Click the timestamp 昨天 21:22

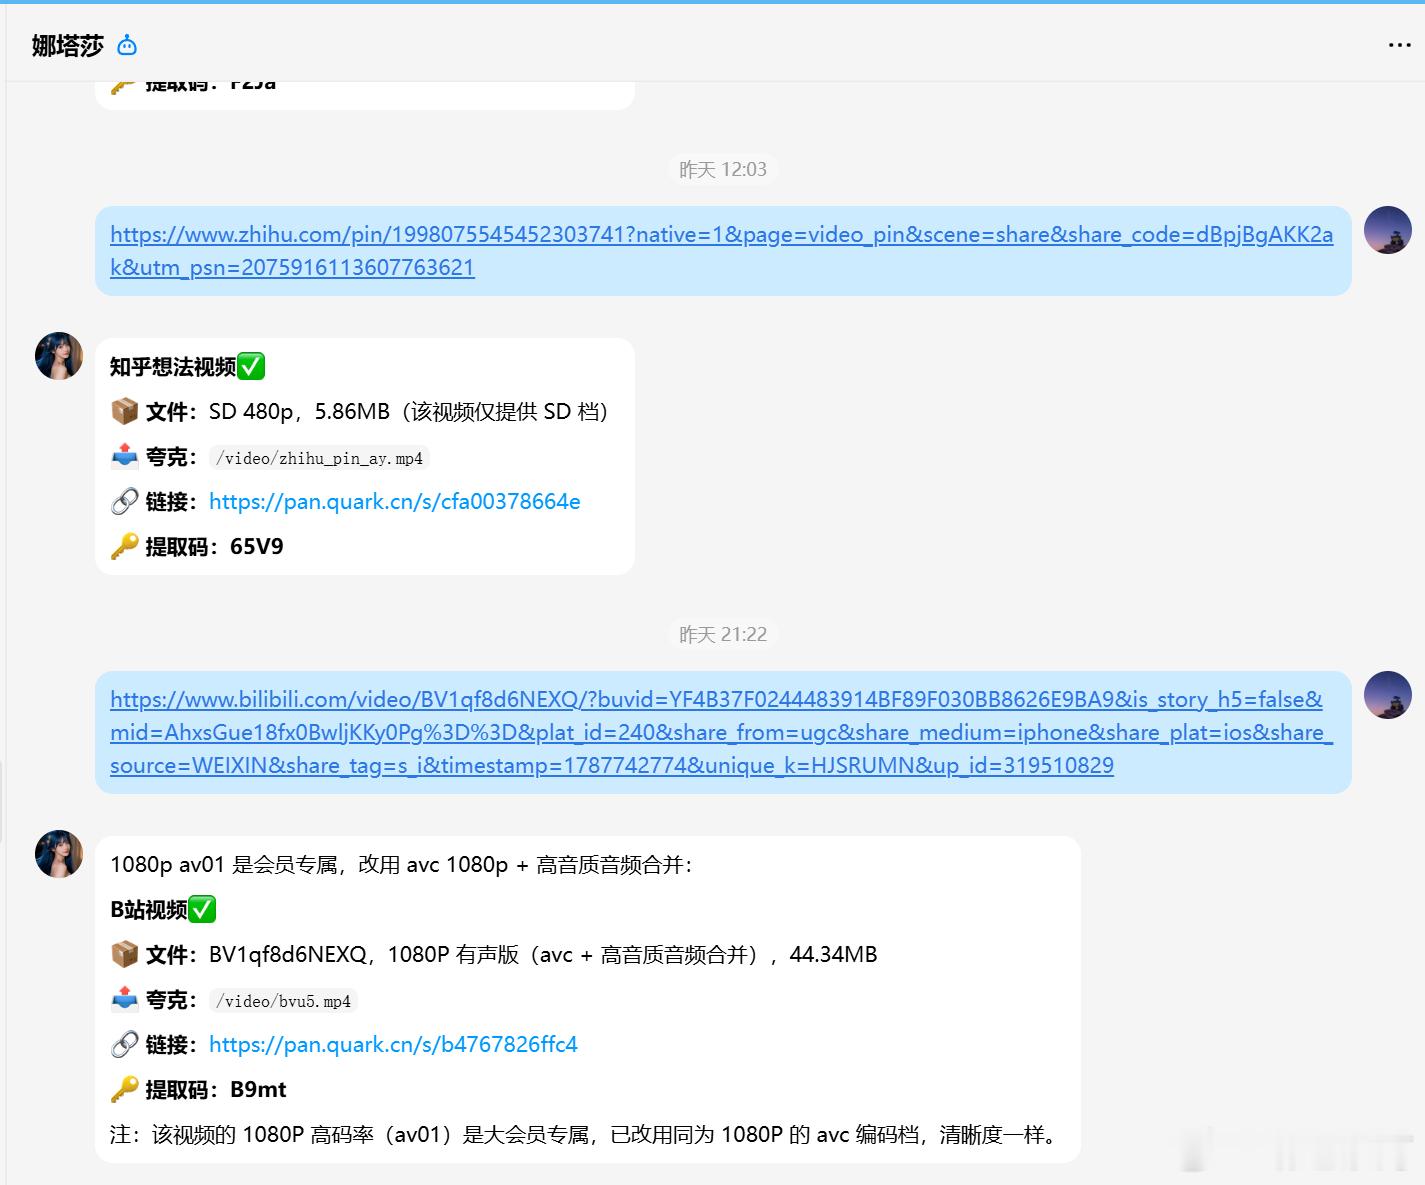(x=723, y=634)
